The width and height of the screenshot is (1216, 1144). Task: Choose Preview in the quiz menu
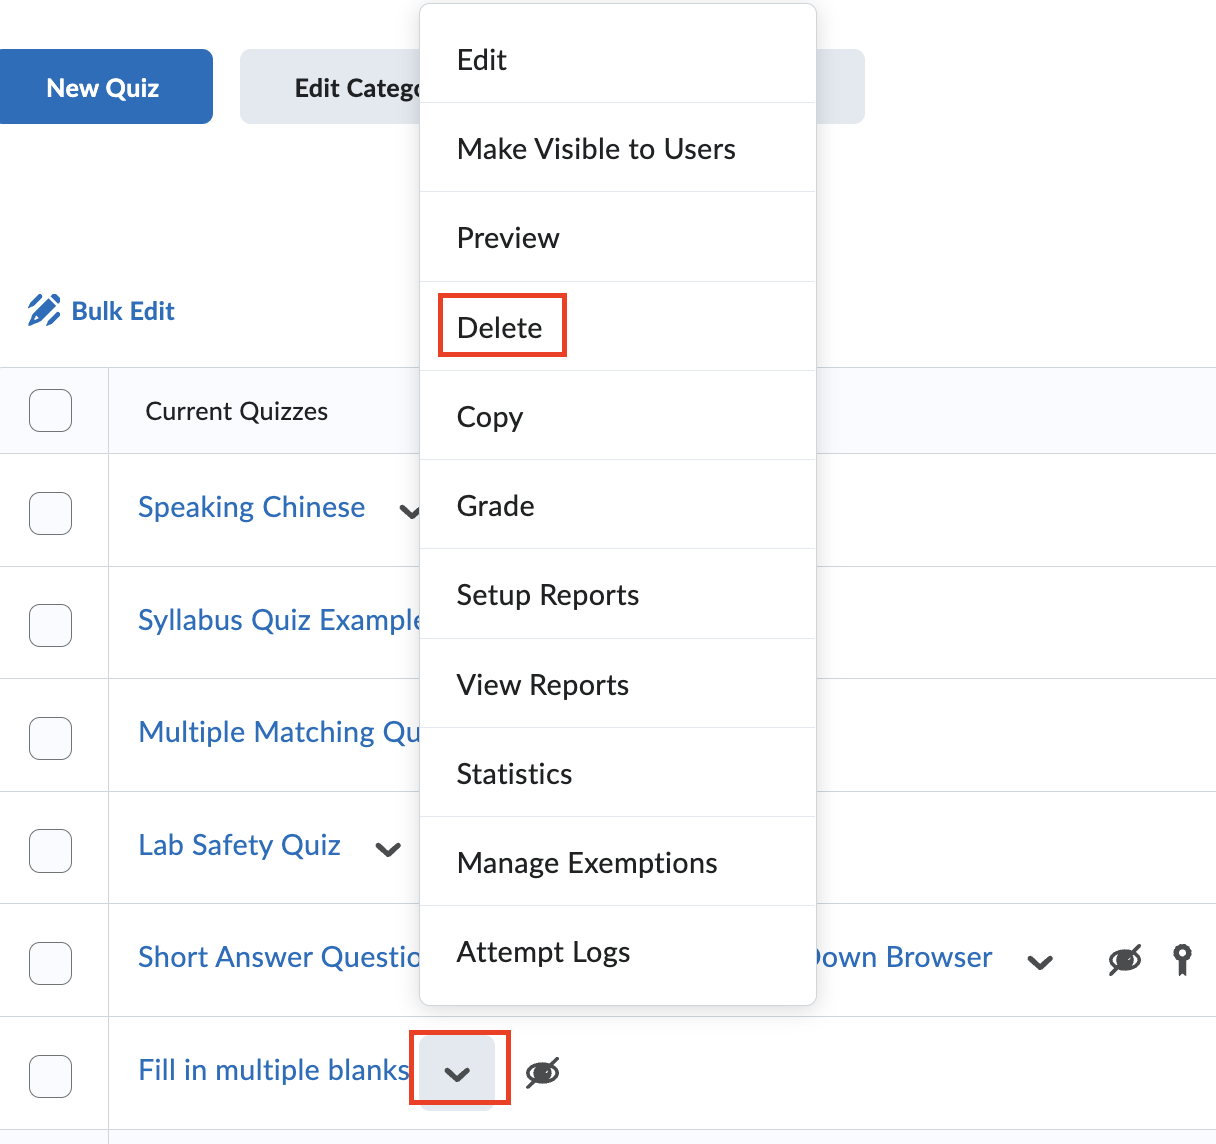pos(508,238)
